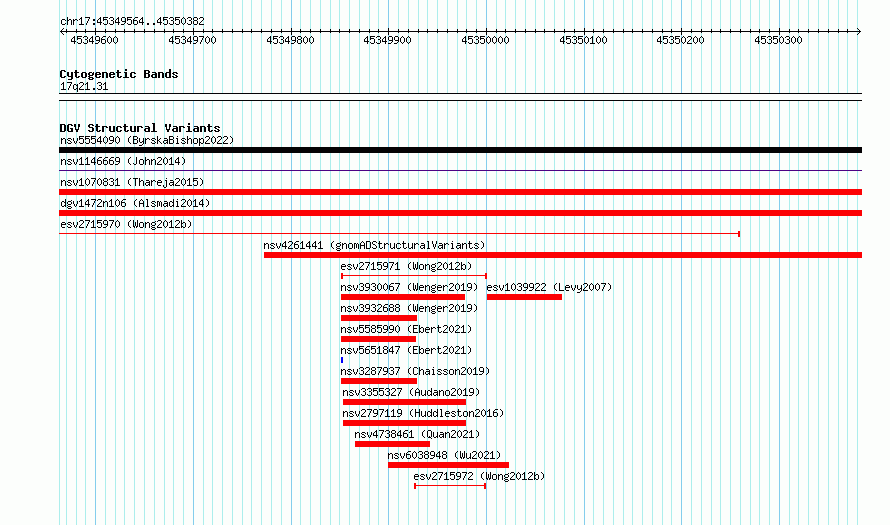890x525 pixels.
Task: Click the nsv3932688 (Wenger2019) label
Action: [409, 308]
